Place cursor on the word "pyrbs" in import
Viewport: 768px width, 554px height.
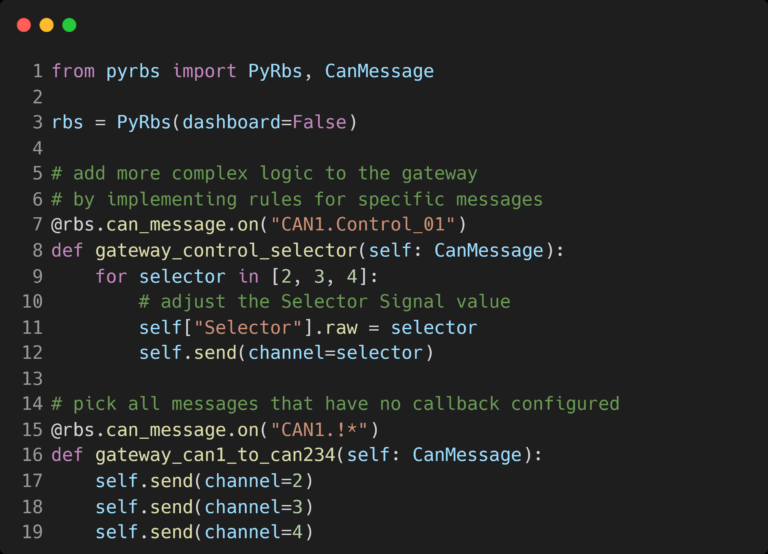click(x=134, y=71)
